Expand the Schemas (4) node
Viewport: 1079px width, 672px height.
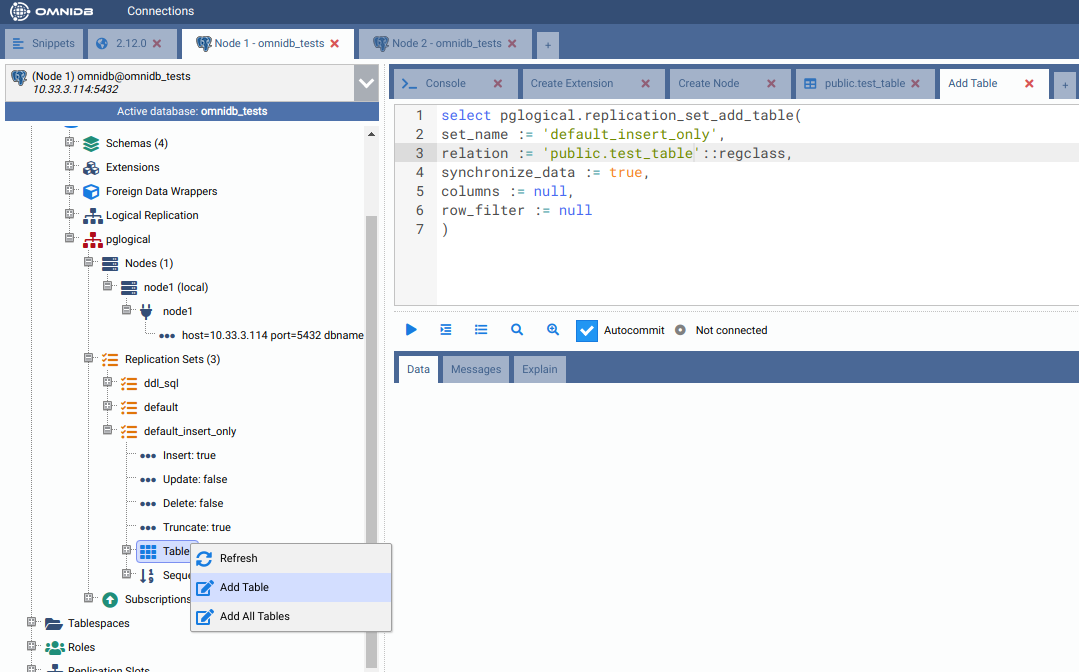point(70,142)
